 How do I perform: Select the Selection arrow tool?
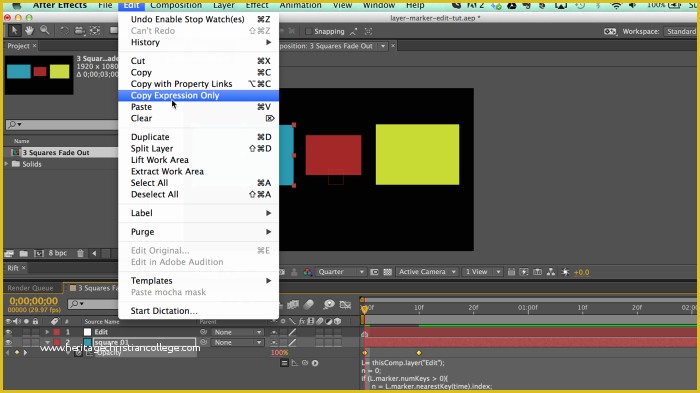tap(14, 30)
